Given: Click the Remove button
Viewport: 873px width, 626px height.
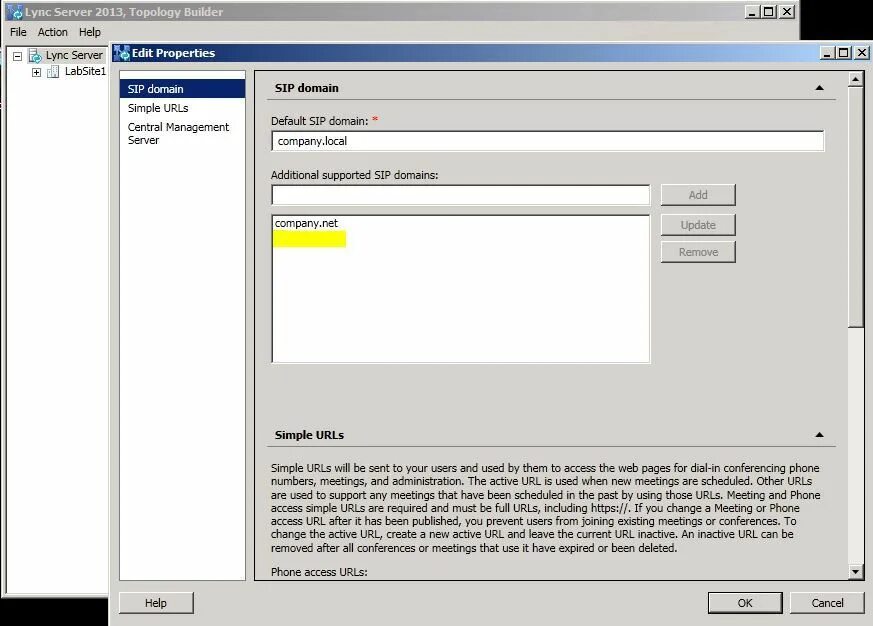Looking at the screenshot, I should point(698,252).
